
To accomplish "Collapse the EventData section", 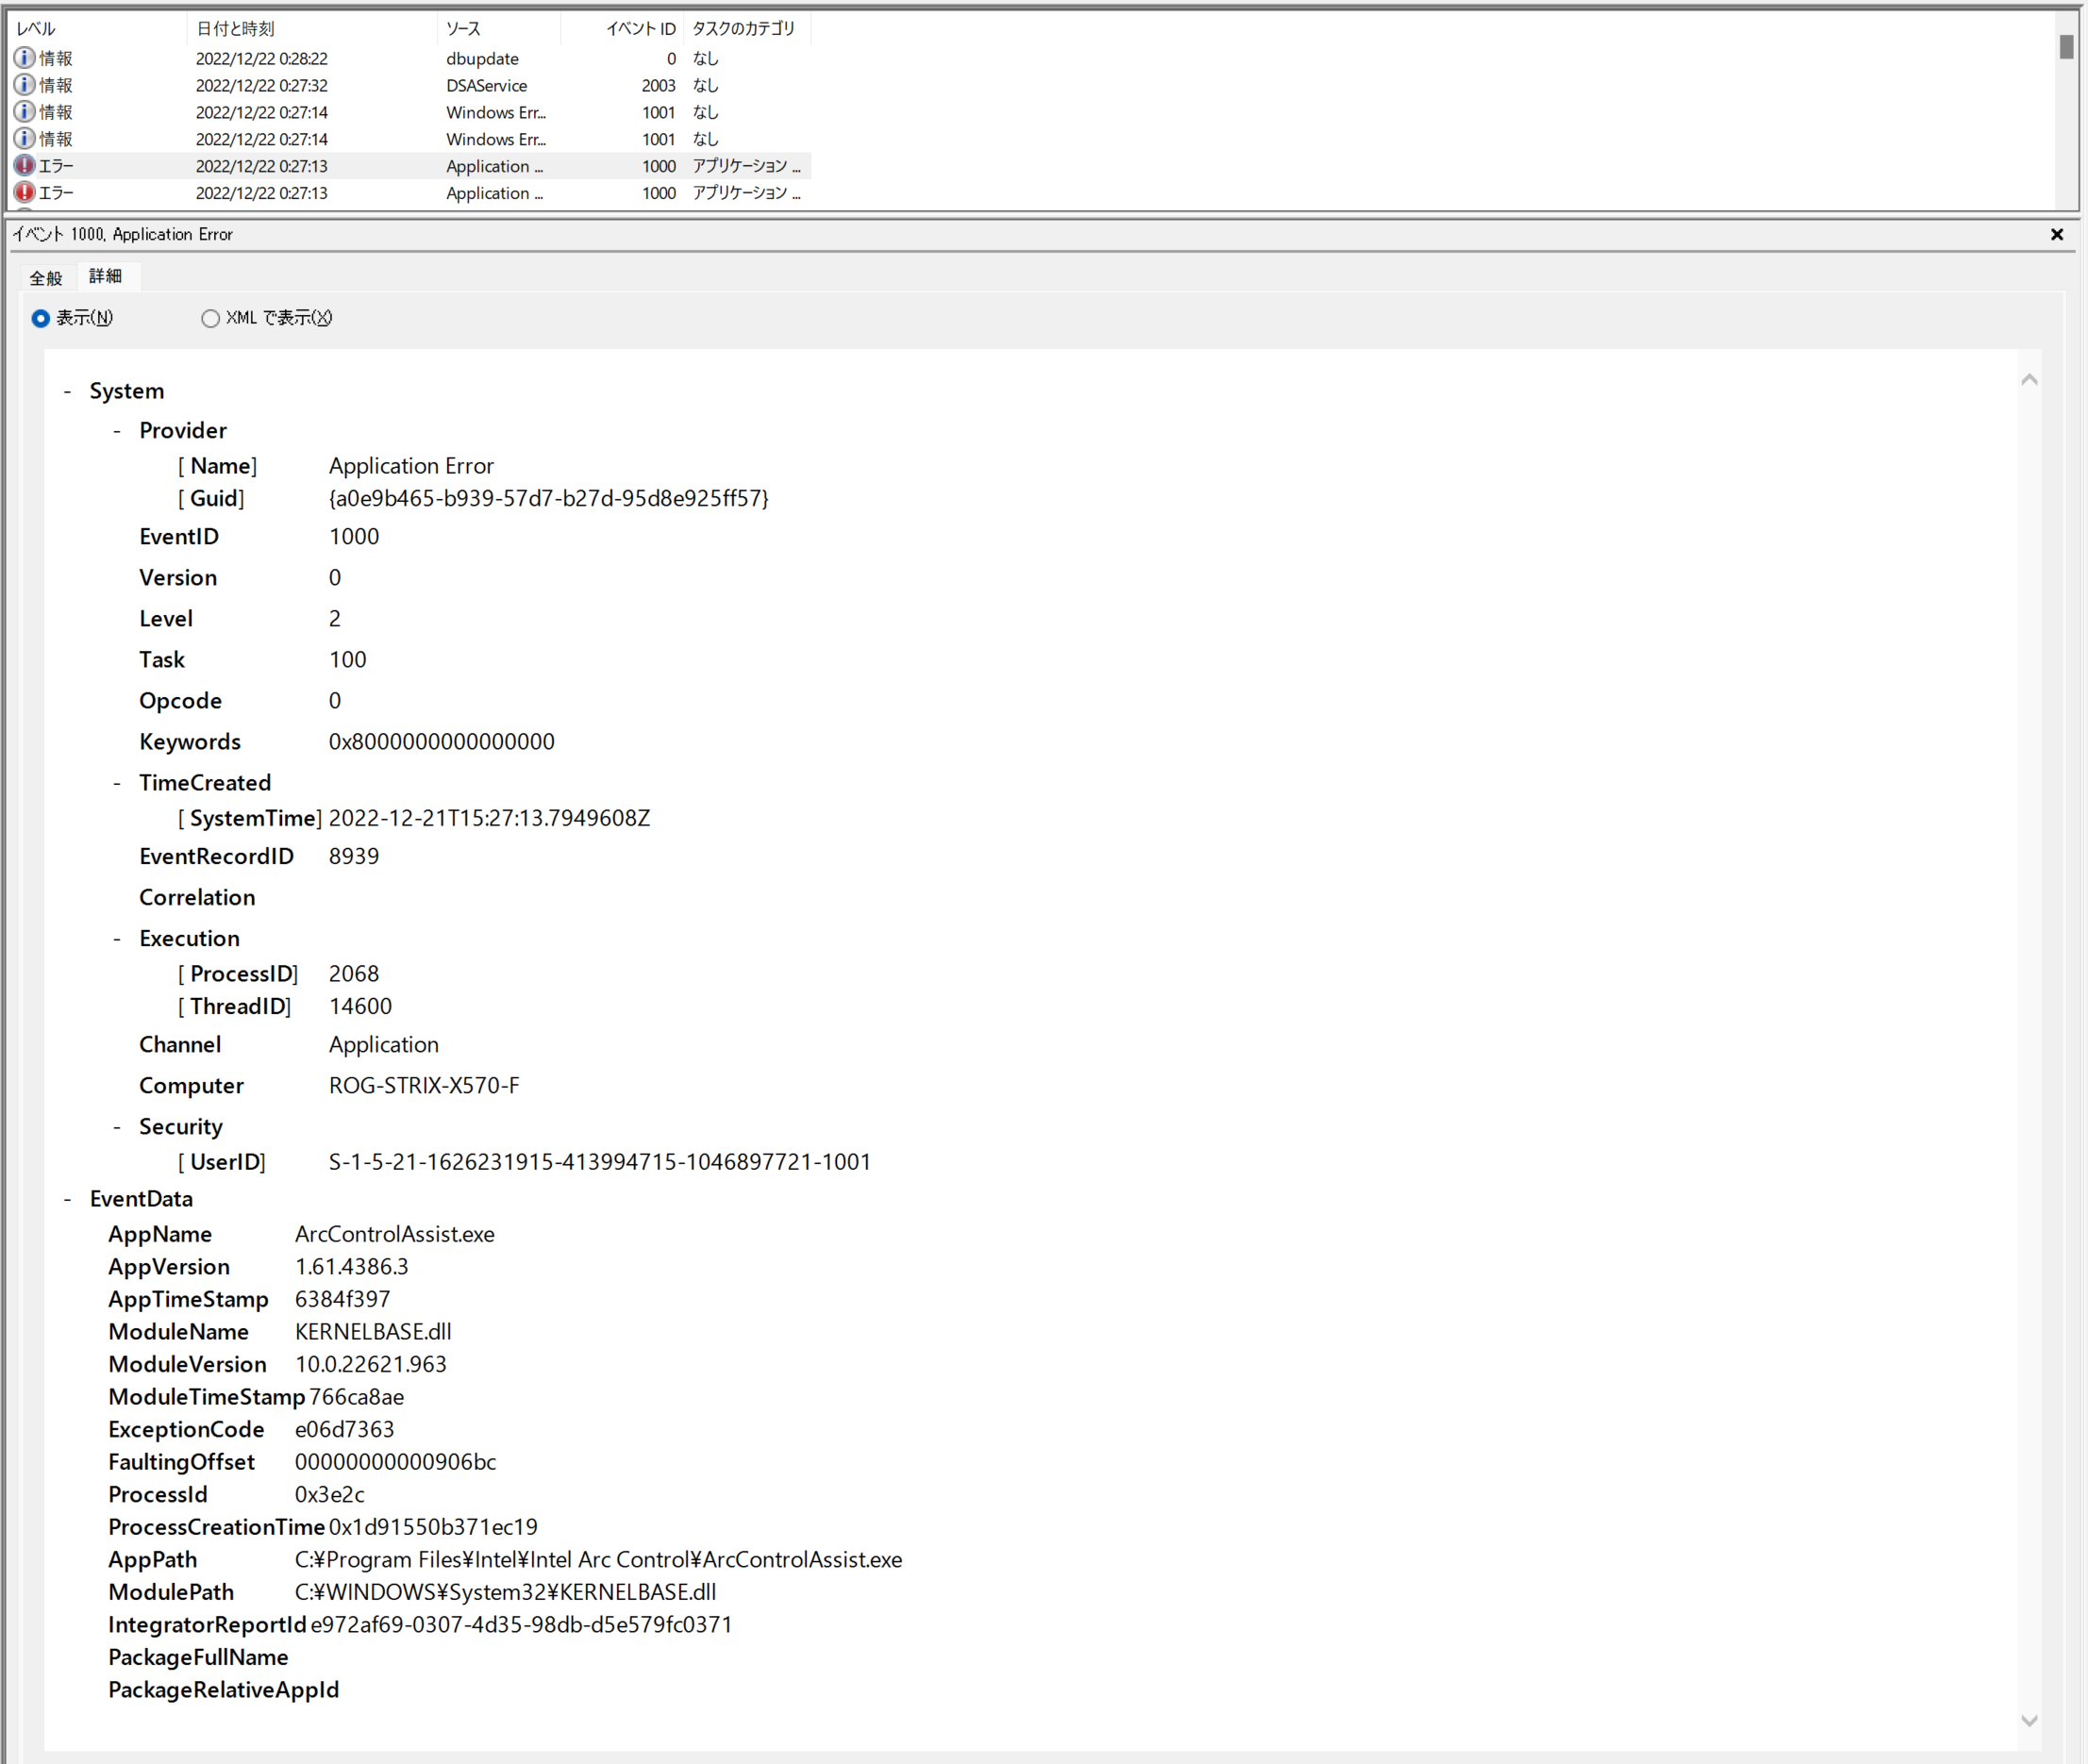I will tap(68, 1198).
